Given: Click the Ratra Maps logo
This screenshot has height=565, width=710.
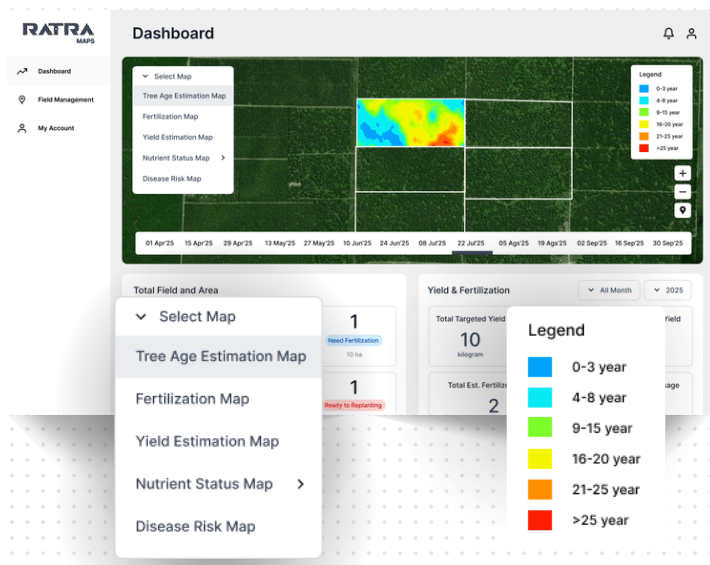Looking at the screenshot, I should [x=58, y=32].
